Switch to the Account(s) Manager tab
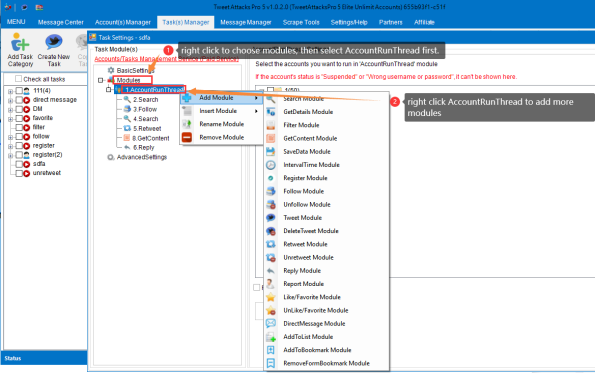 [x=123, y=22]
